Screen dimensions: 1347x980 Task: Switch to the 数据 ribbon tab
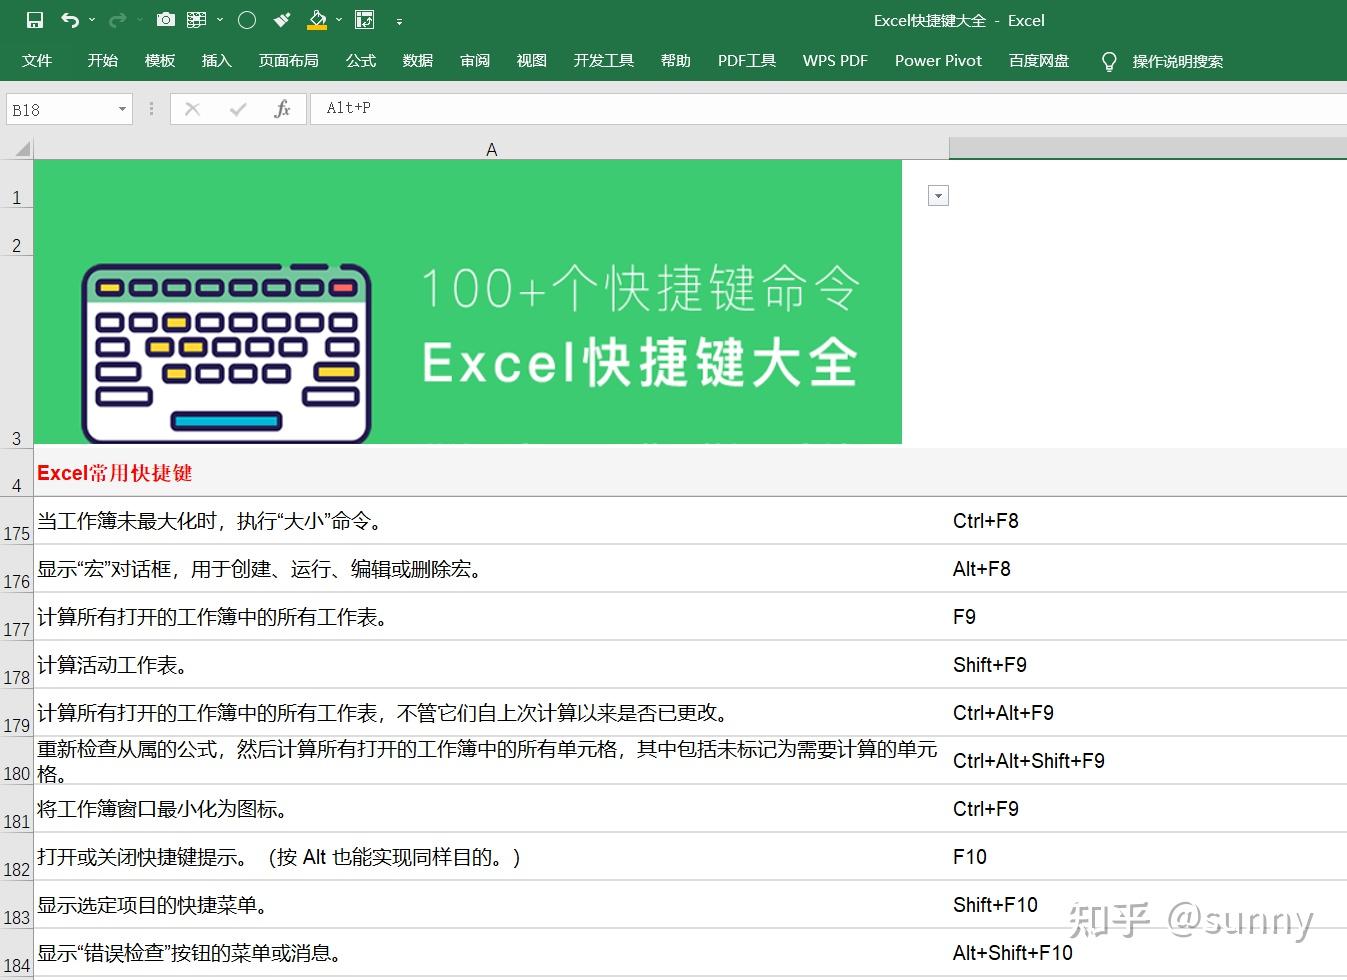tap(418, 61)
